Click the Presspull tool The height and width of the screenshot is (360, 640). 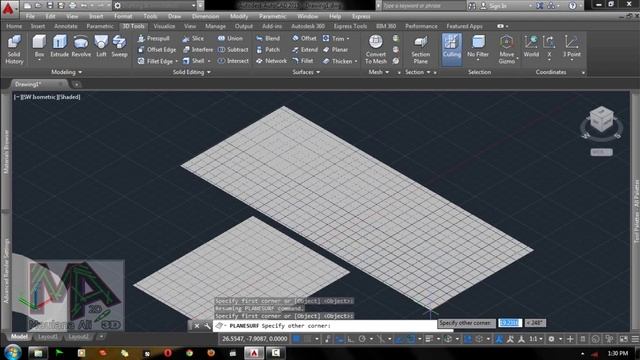153,38
